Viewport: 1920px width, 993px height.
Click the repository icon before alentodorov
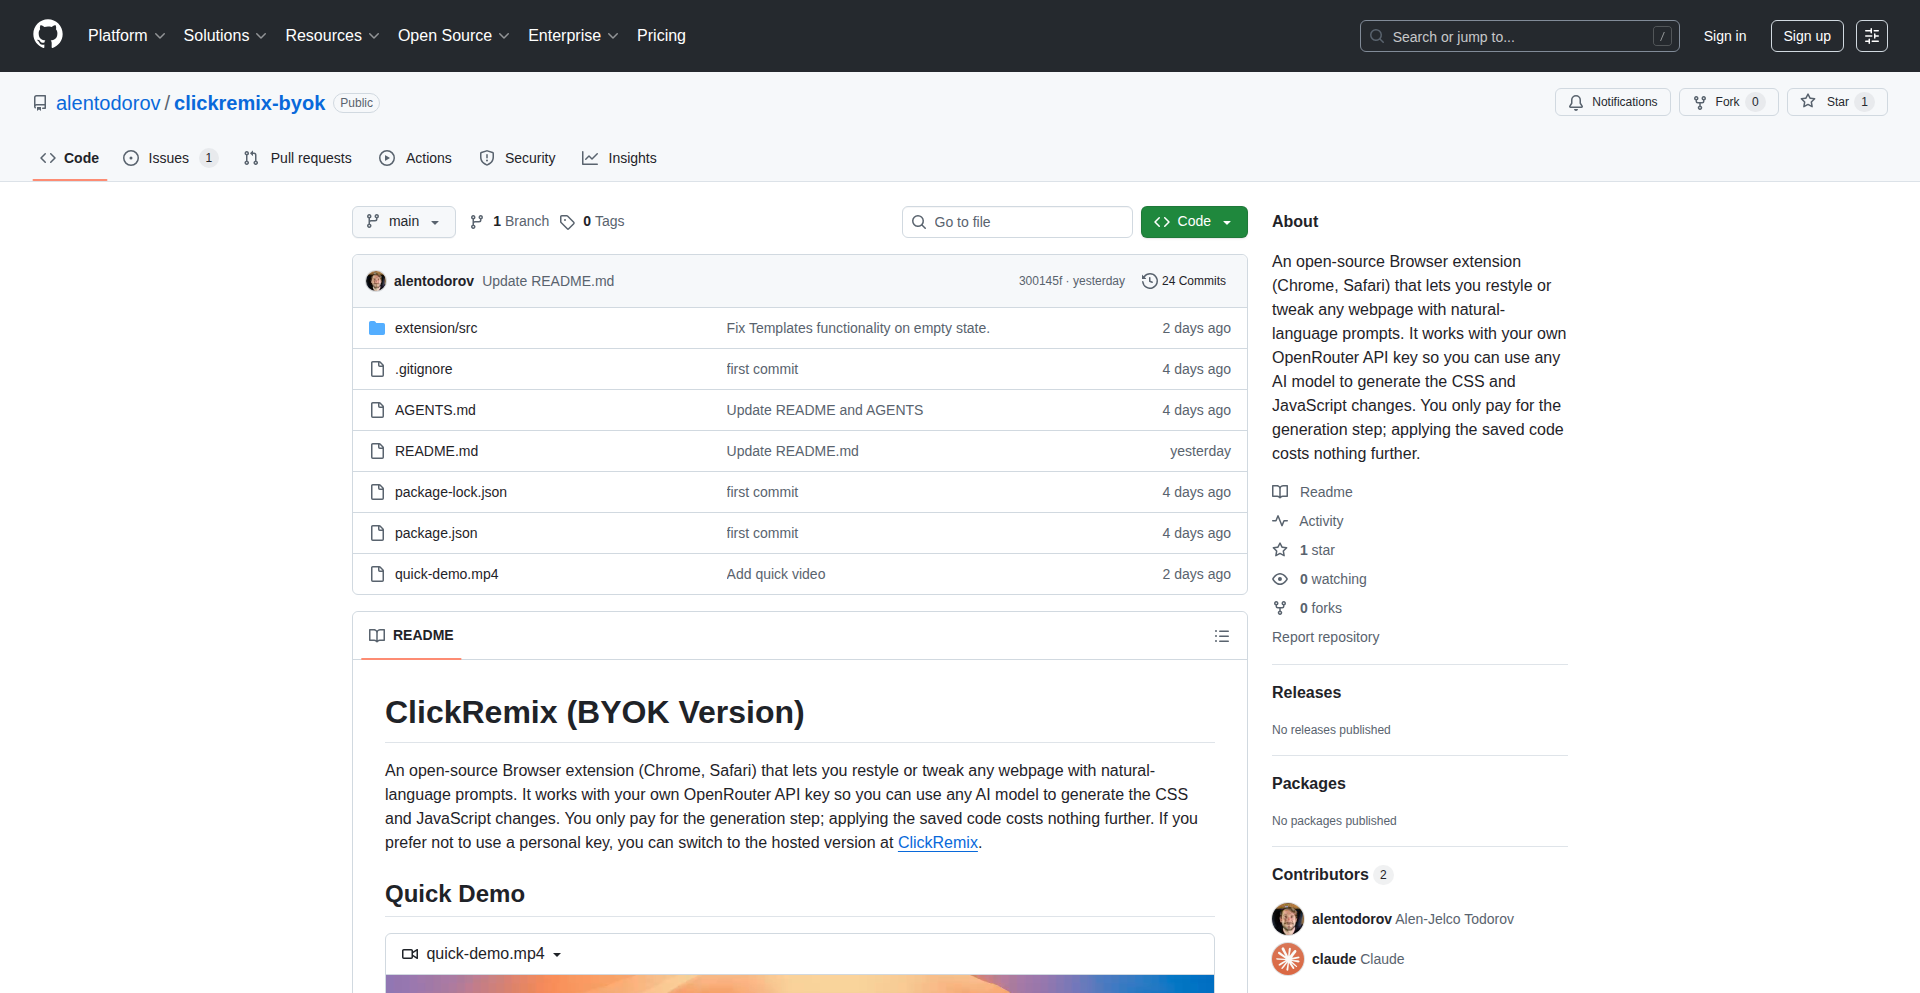point(40,103)
